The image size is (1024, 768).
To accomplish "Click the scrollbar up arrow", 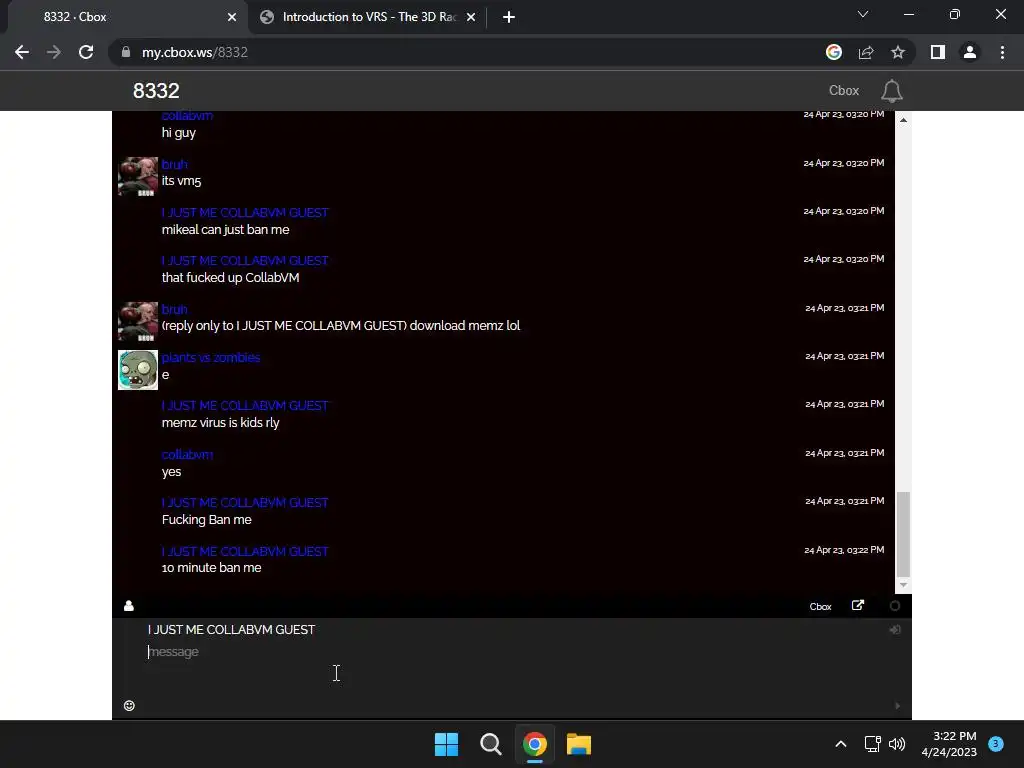I will tap(903, 120).
